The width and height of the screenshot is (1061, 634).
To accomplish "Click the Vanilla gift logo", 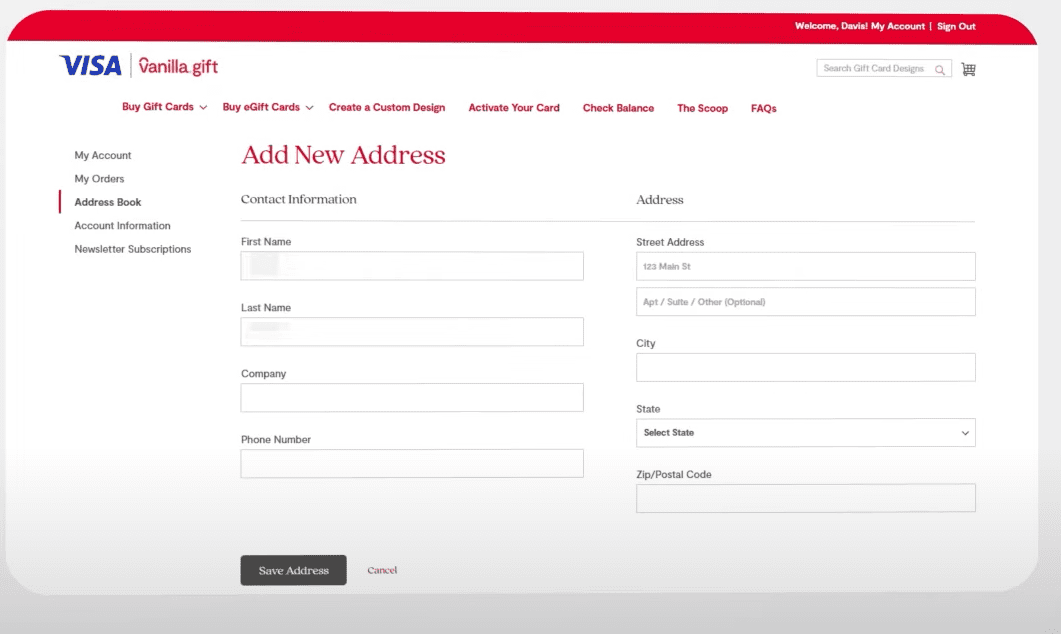I will tap(178, 66).
